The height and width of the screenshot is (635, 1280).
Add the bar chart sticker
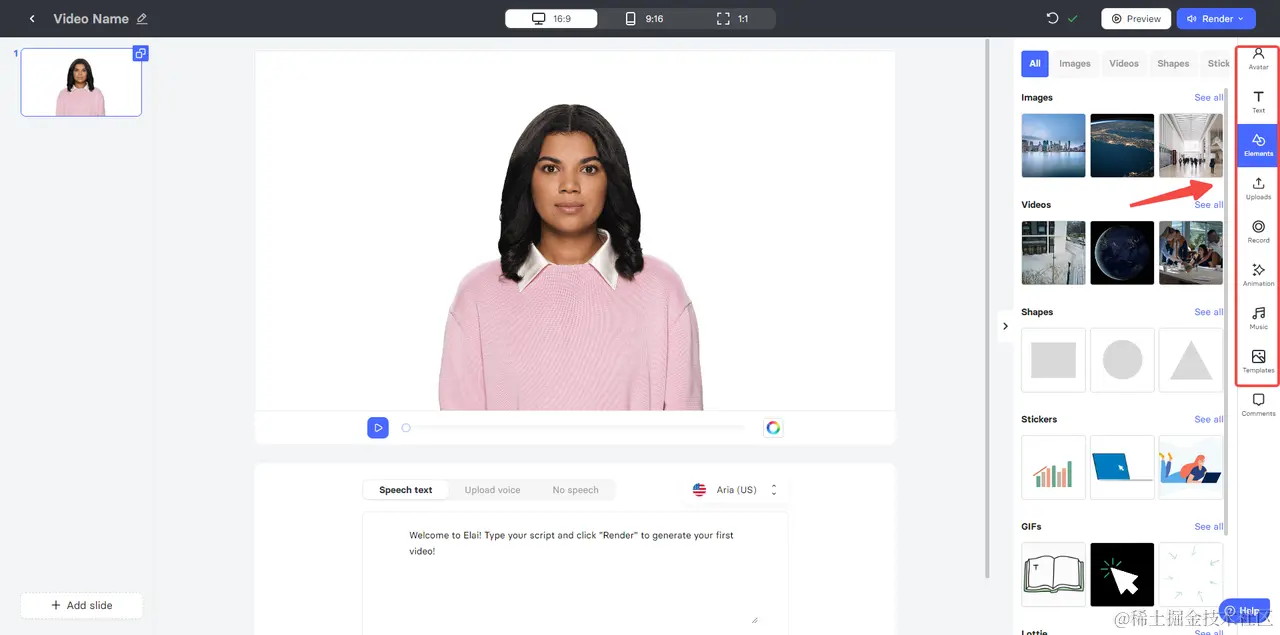[1053, 467]
